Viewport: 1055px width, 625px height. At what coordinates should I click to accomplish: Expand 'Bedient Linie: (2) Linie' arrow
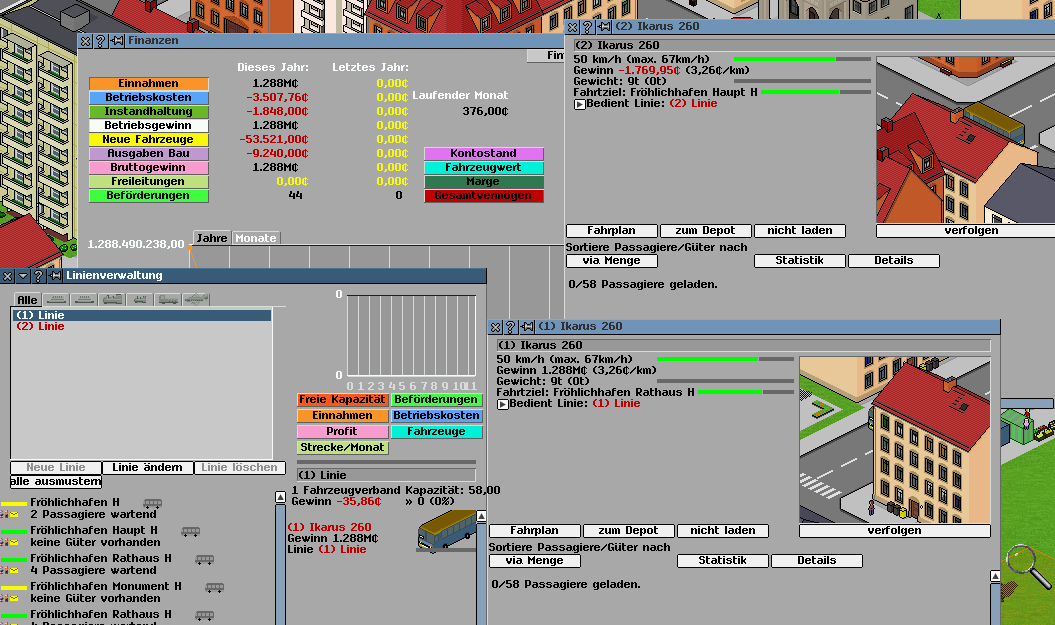click(x=580, y=104)
